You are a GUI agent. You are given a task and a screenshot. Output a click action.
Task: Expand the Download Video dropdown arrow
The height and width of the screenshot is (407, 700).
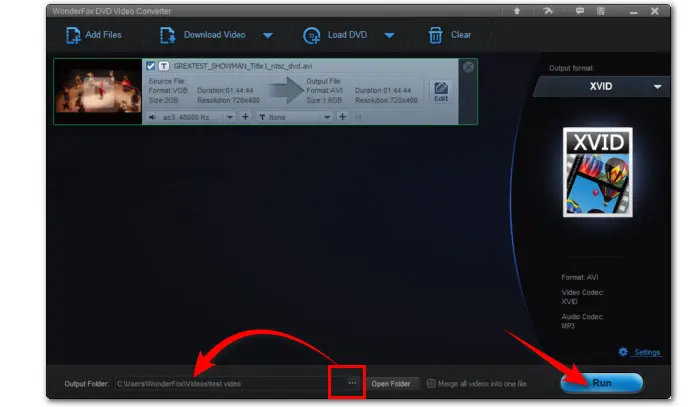pyautogui.click(x=267, y=35)
